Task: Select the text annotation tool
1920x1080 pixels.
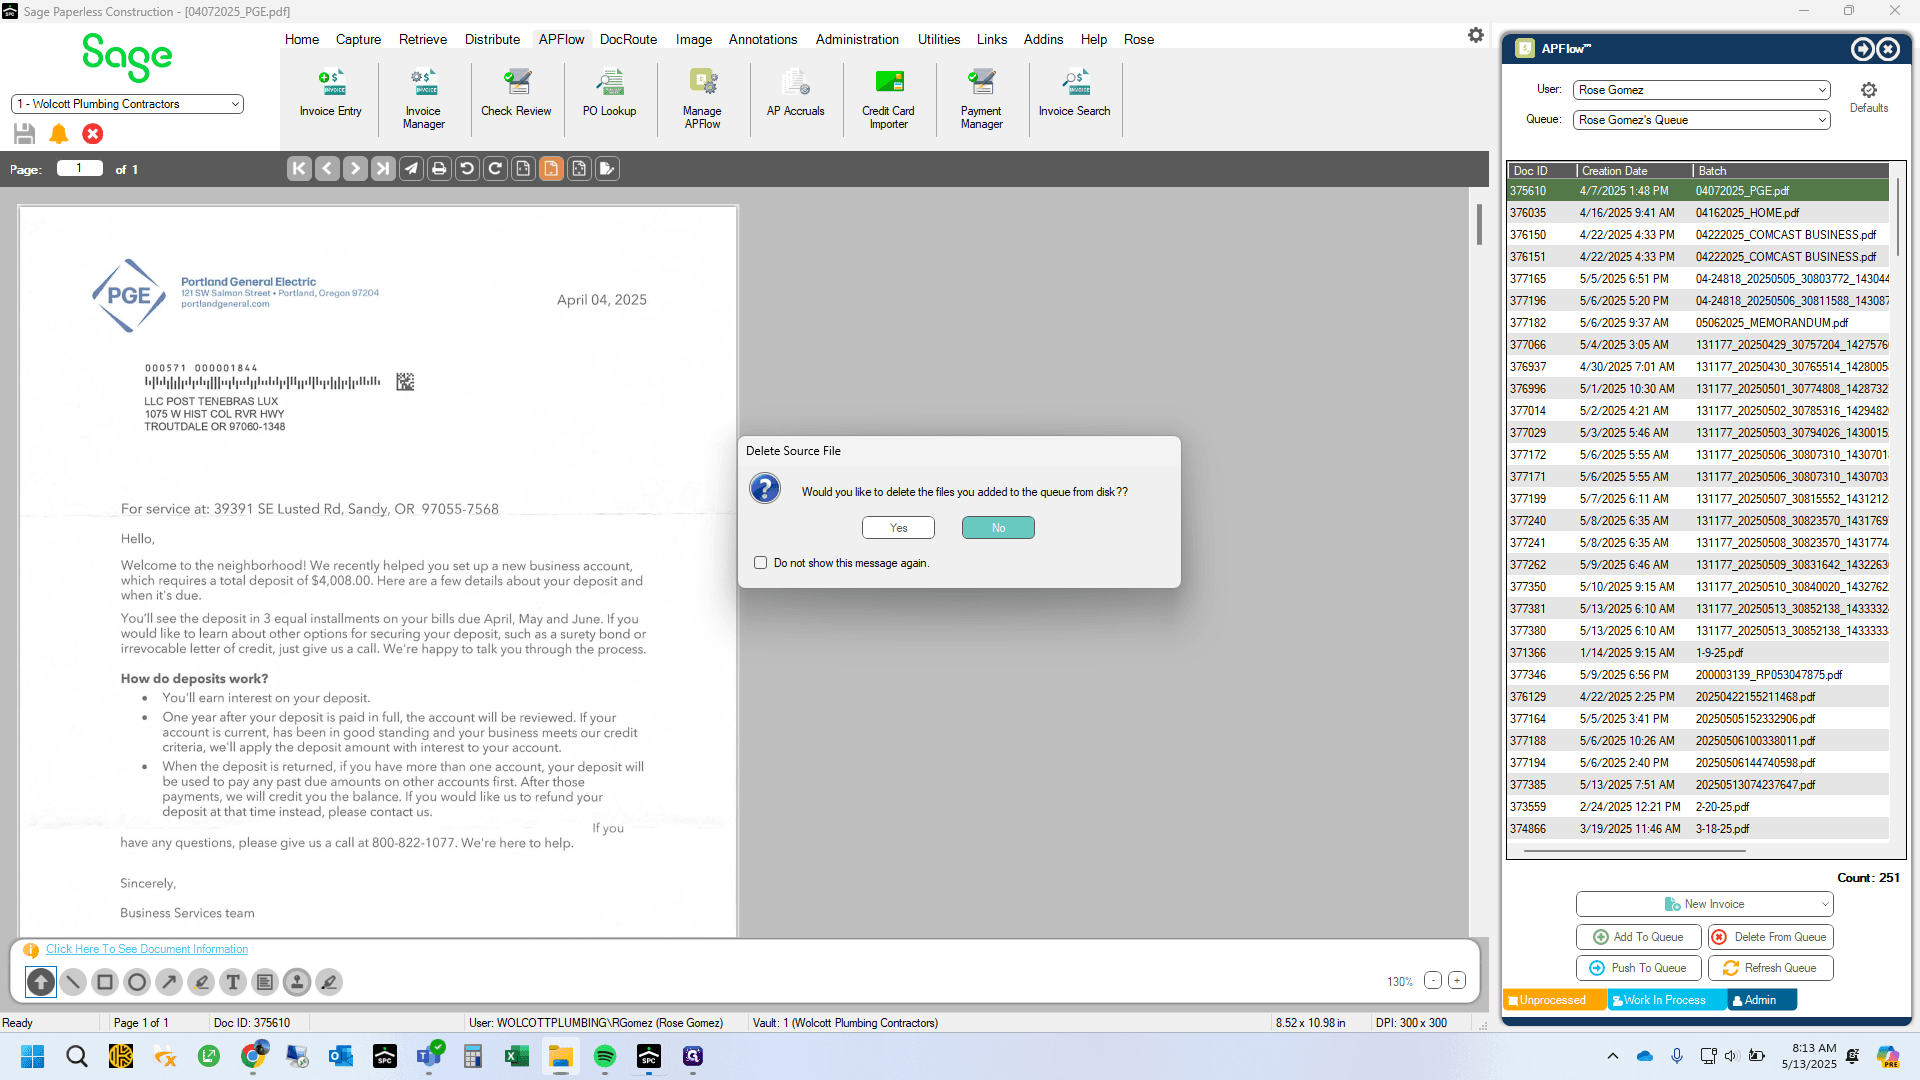Action: (x=233, y=982)
